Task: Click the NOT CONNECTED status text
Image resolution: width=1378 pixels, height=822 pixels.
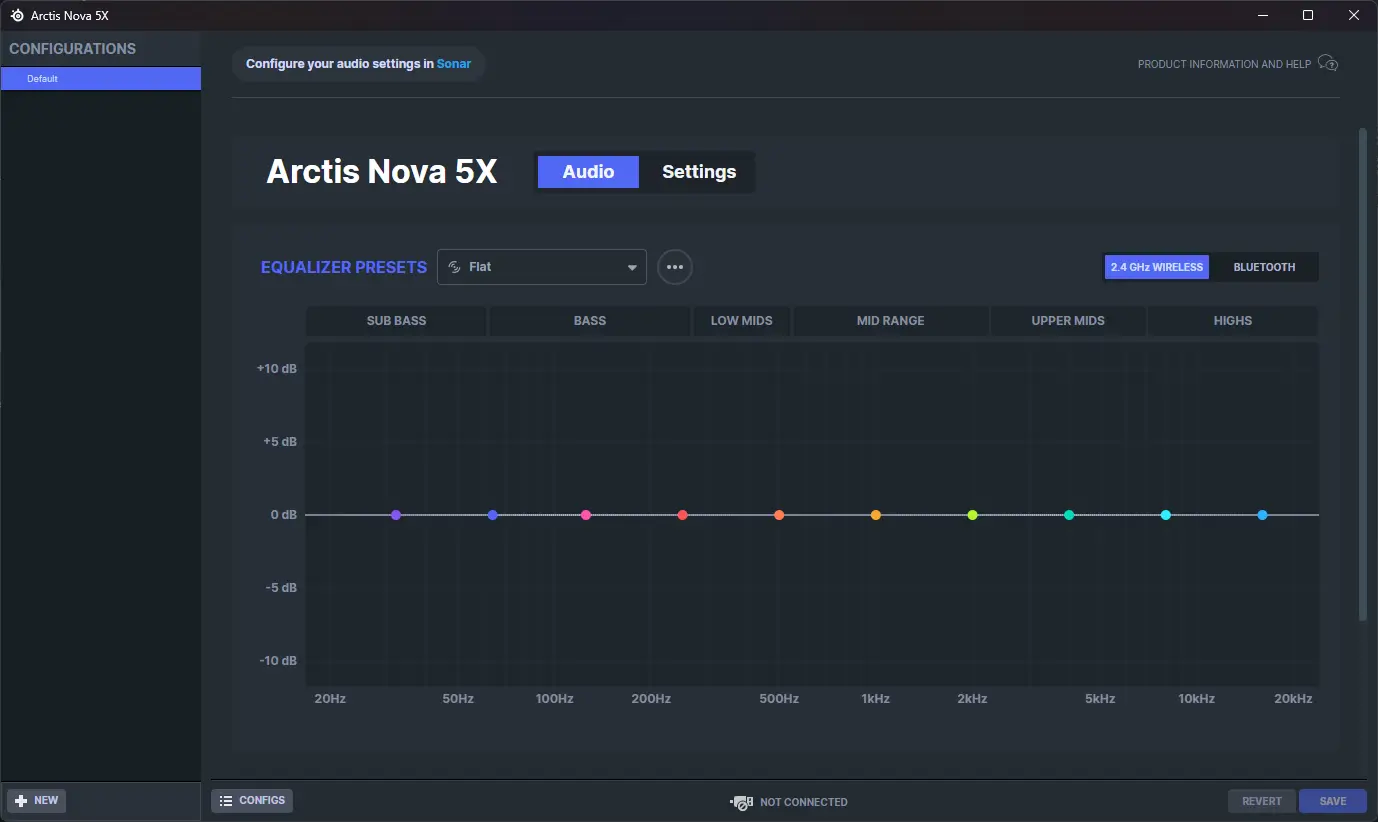Action: click(804, 802)
